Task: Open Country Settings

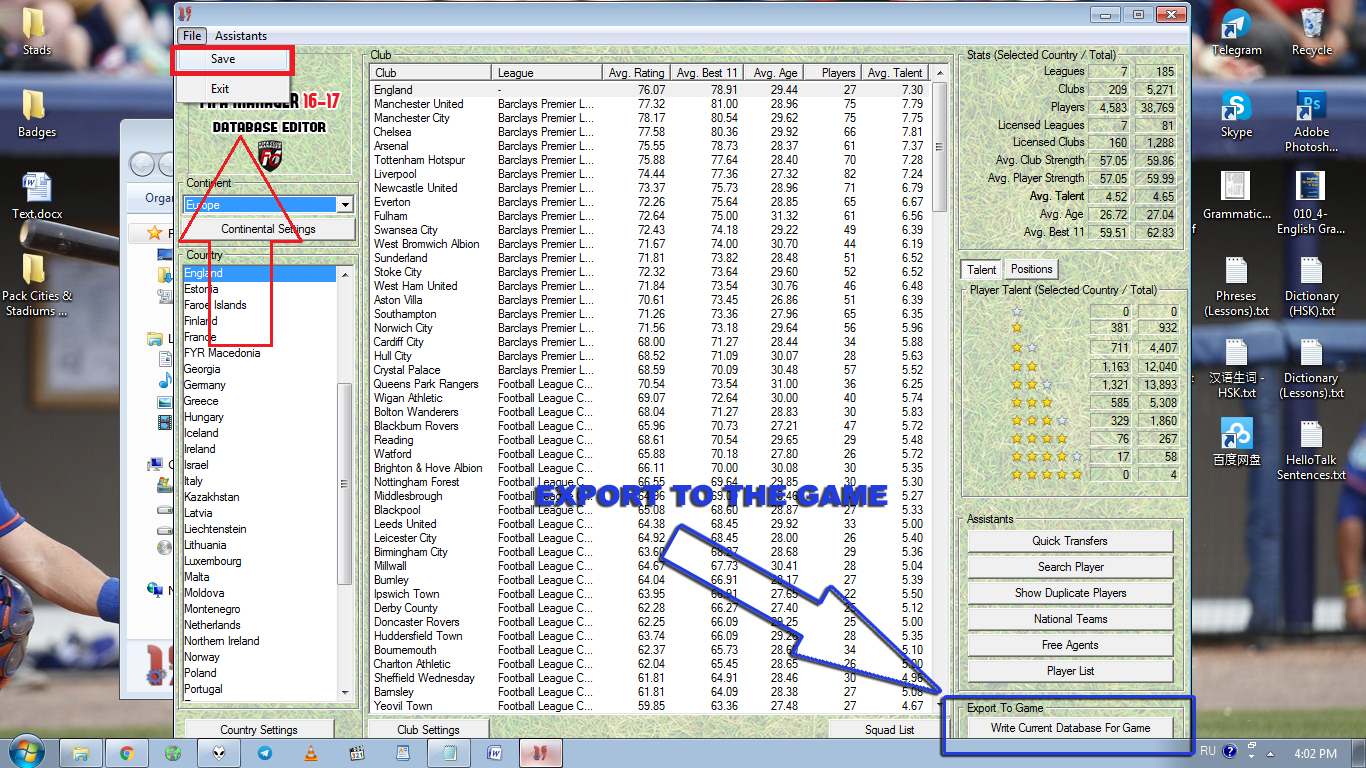Action: click(x=259, y=729)
